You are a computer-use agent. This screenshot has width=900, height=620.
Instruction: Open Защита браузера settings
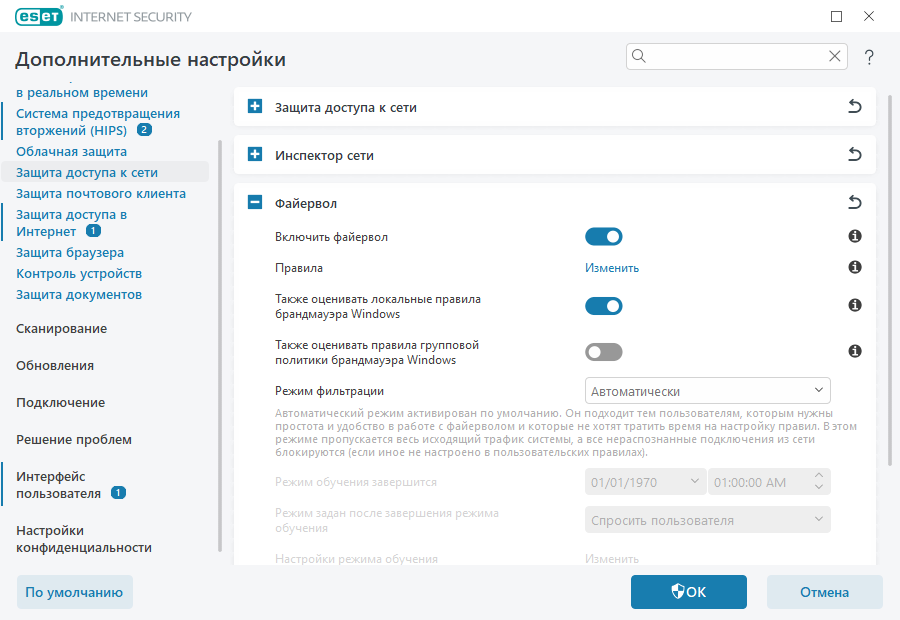(x=70, y=253)
